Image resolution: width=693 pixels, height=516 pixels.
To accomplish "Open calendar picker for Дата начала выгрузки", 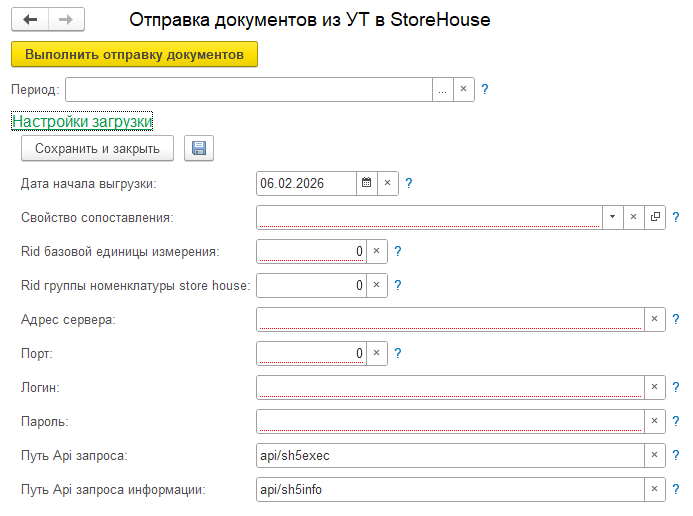I will pos(366,183).
